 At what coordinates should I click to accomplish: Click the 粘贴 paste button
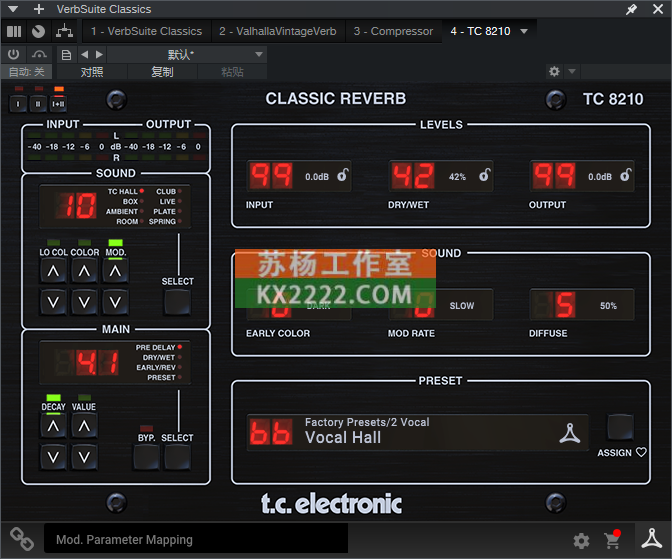click(232, 72)
